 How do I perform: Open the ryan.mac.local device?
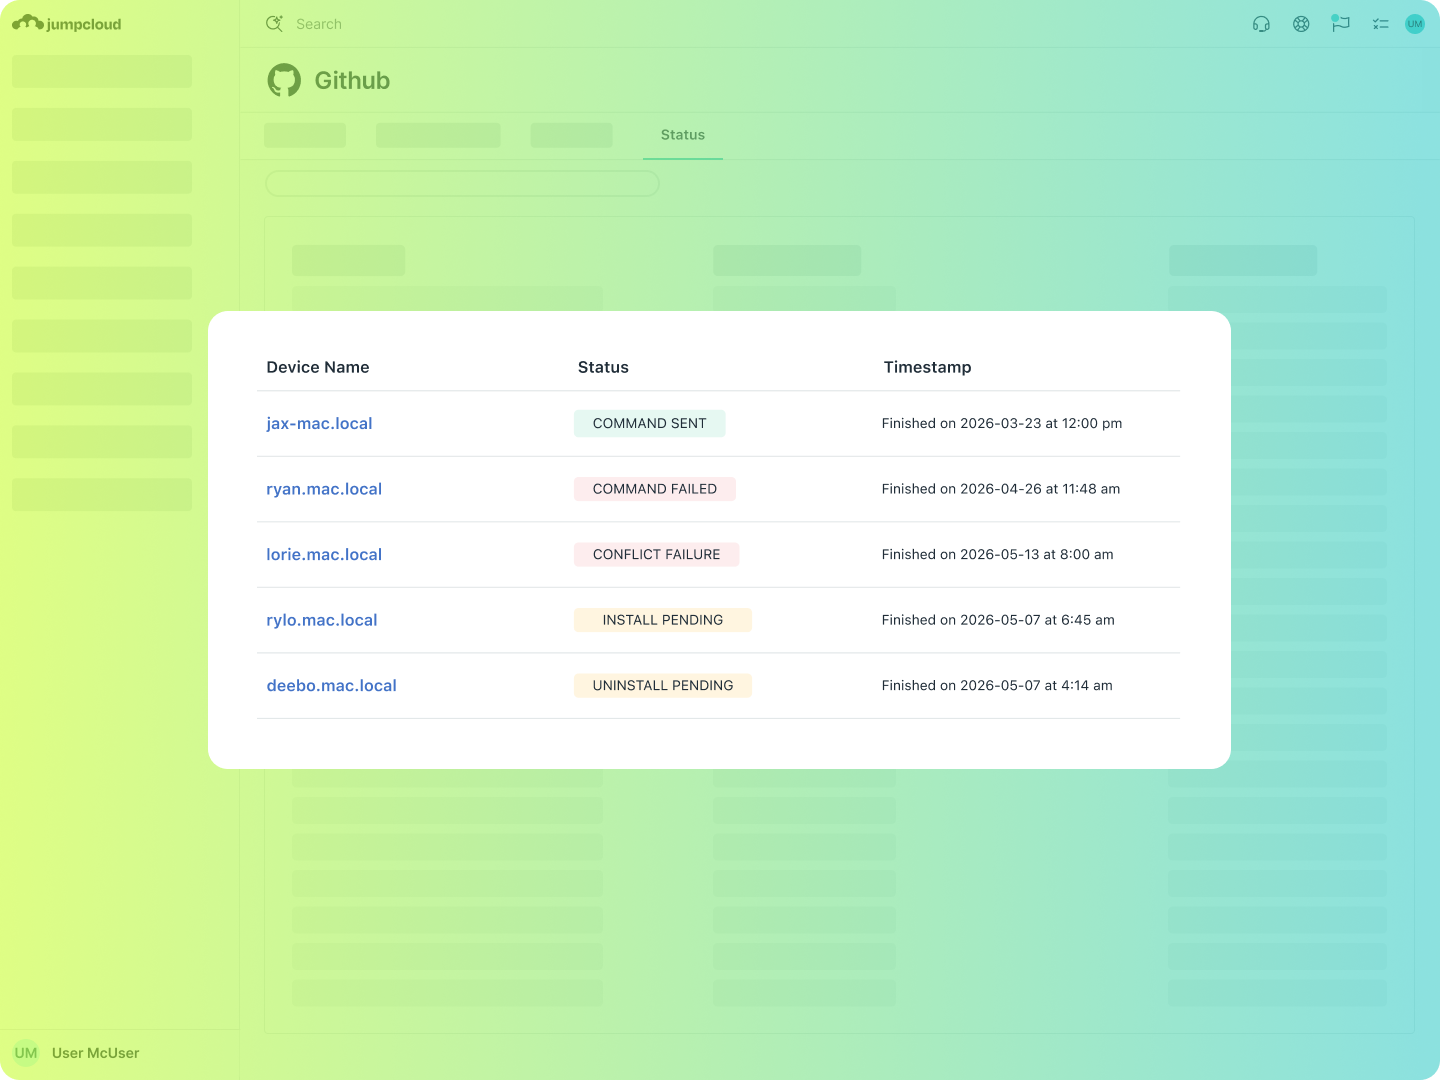(x=324, y=489)
